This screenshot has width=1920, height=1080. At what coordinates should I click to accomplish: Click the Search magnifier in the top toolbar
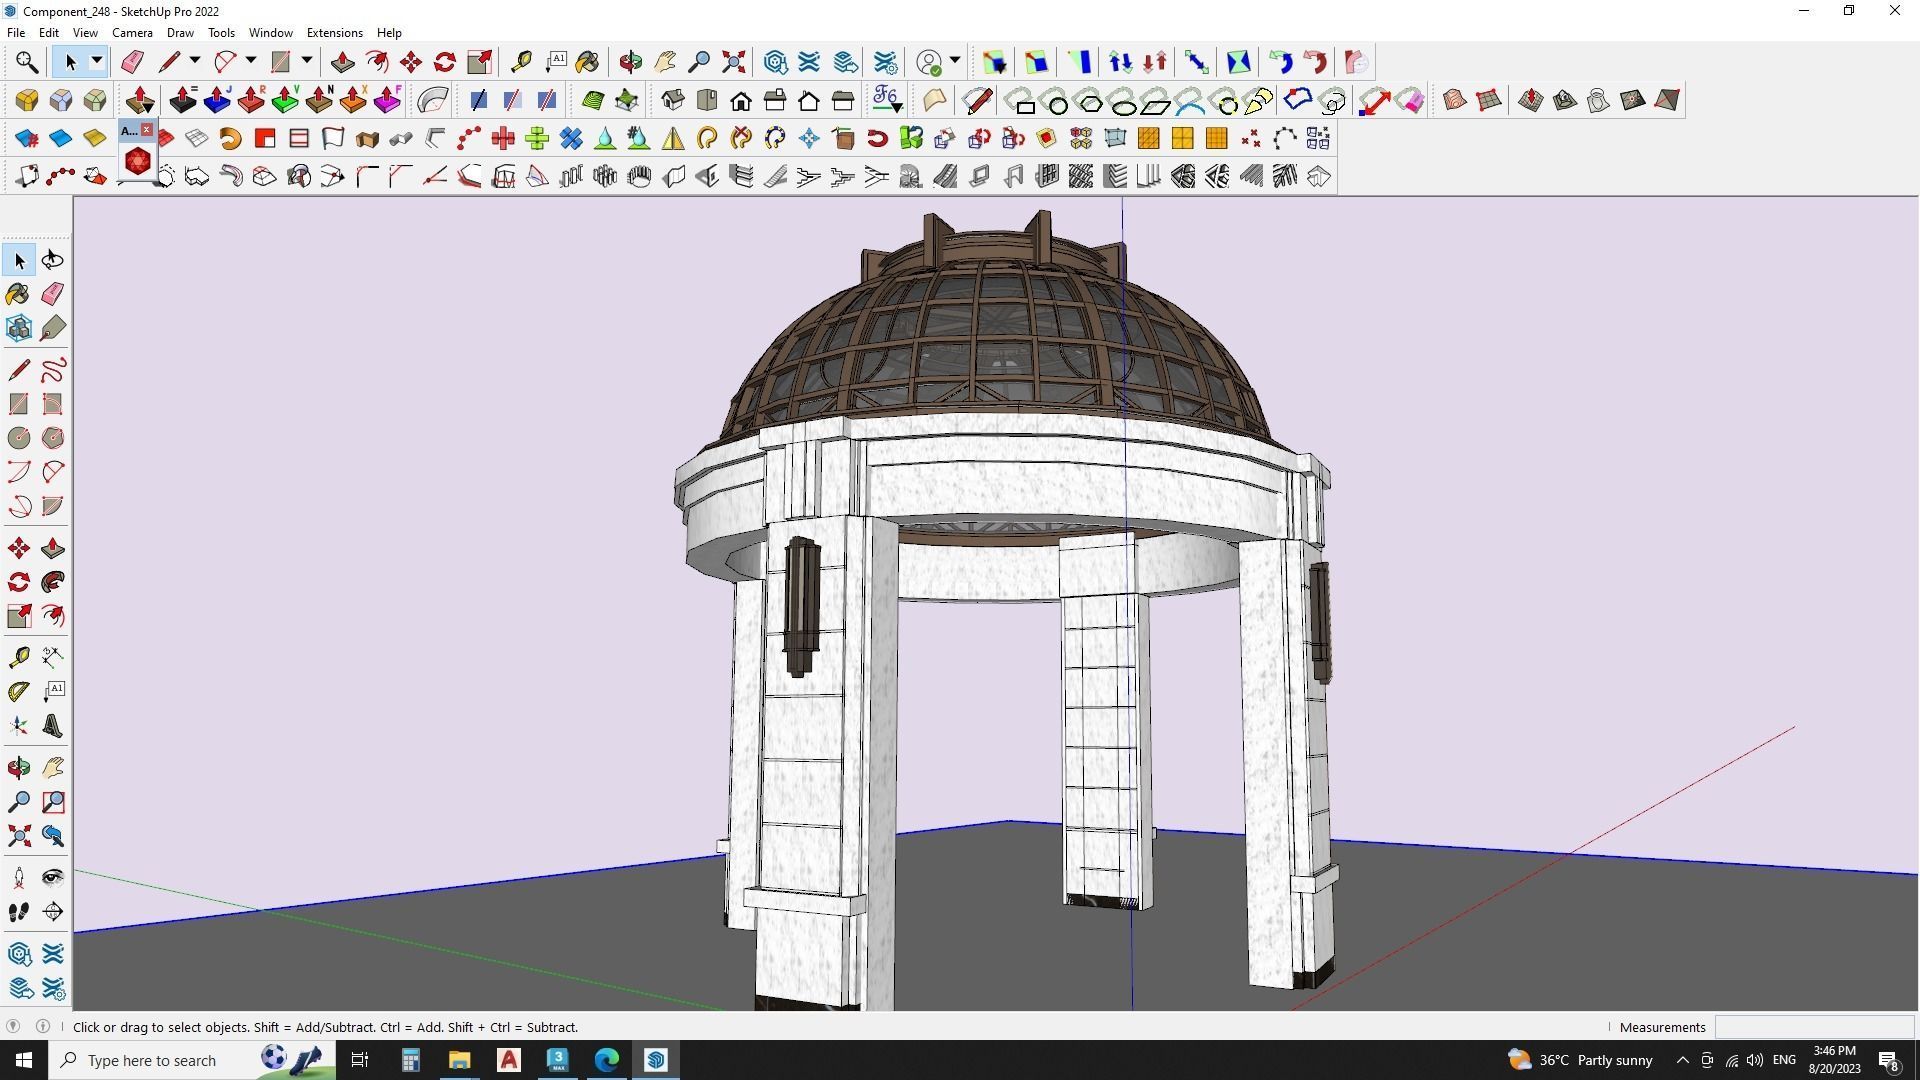27,62
